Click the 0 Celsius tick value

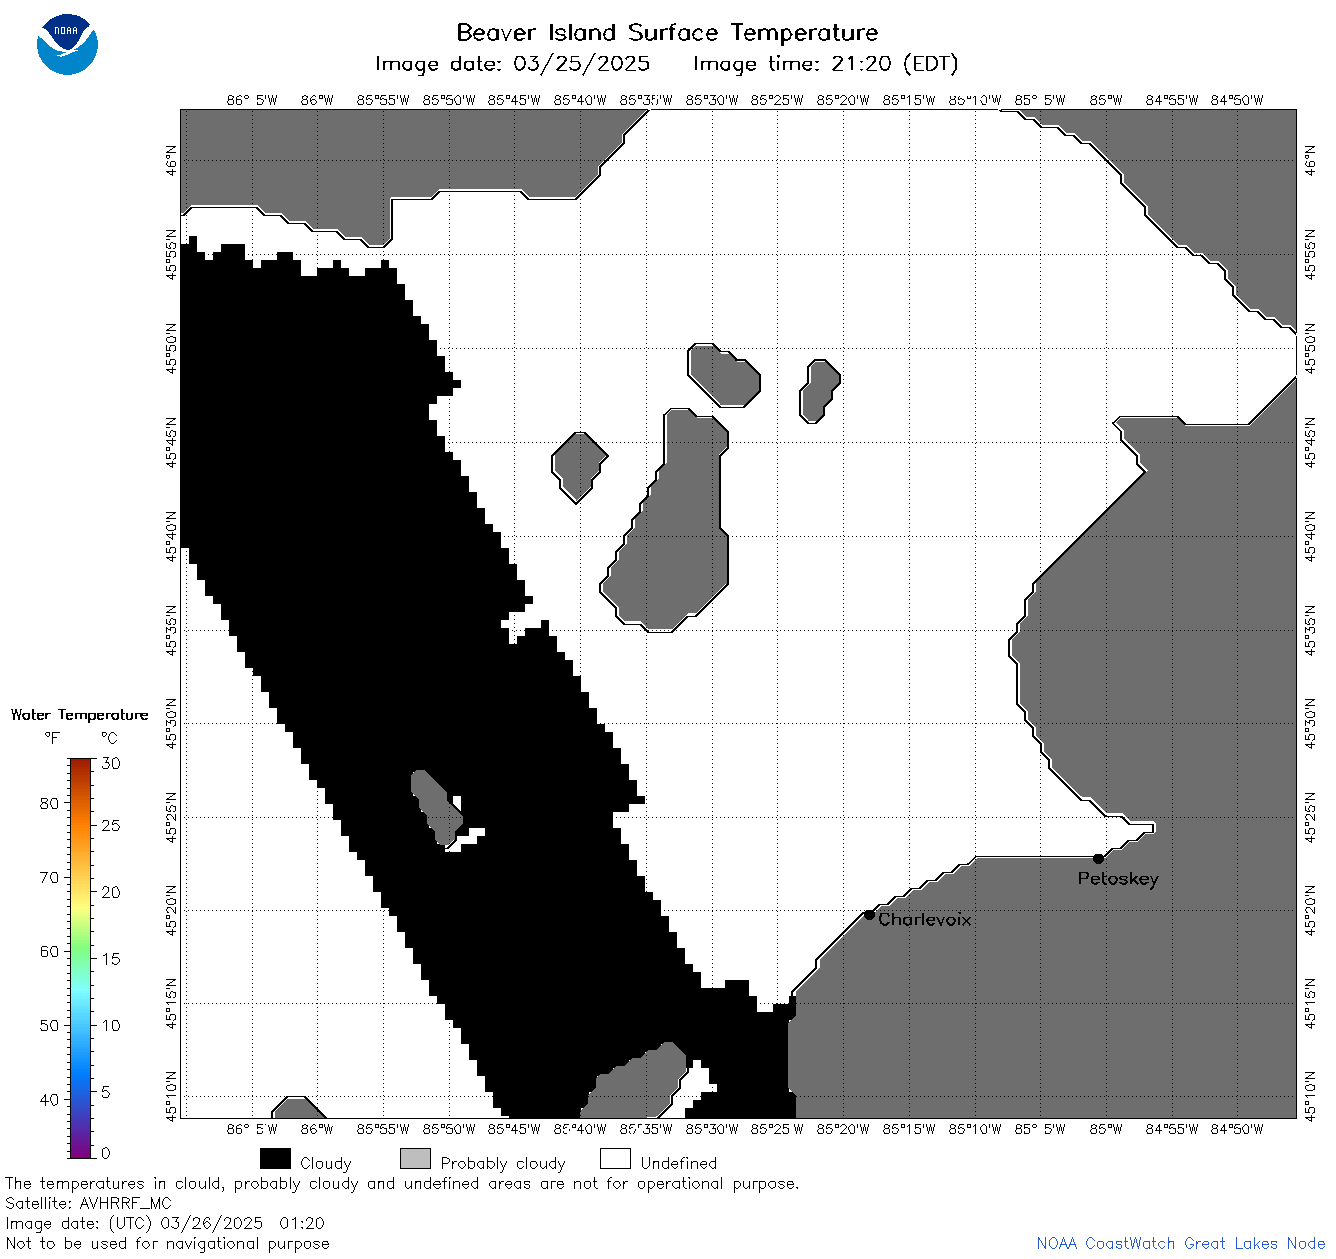coord(106,1153)
